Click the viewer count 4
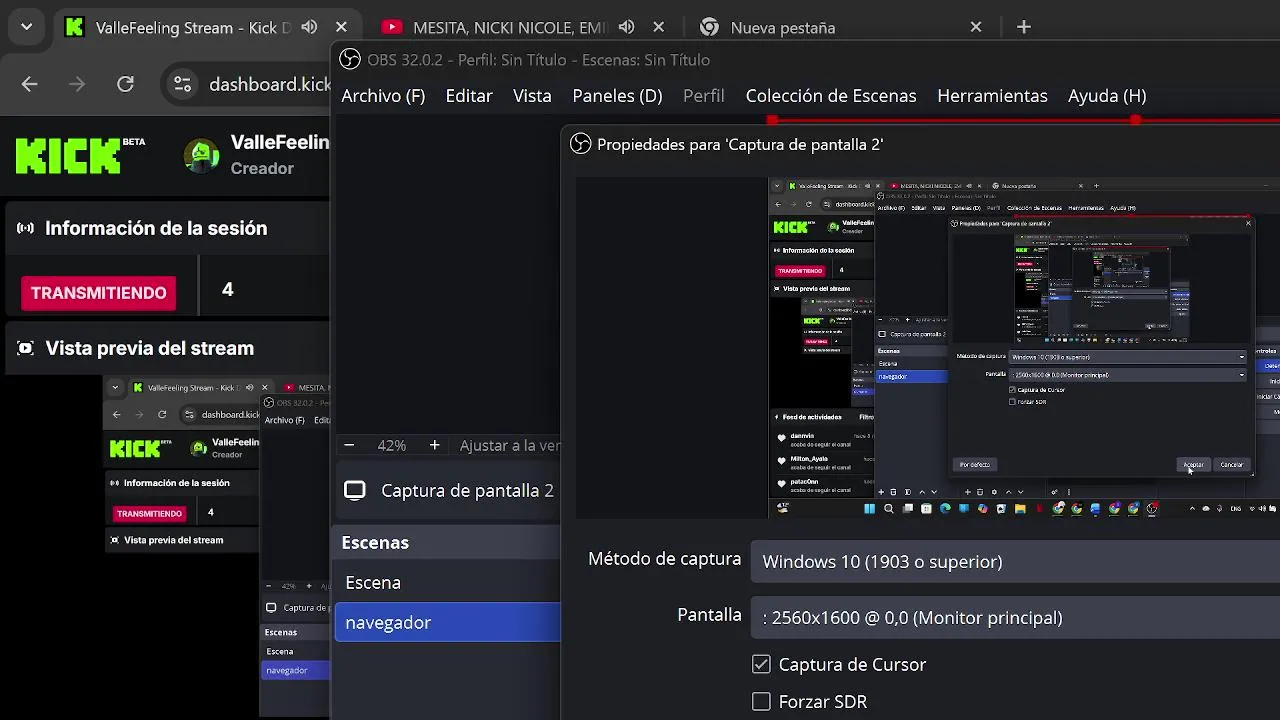Image resolution: width=1280 pixels, height=720 pixels. click(227, 290)
